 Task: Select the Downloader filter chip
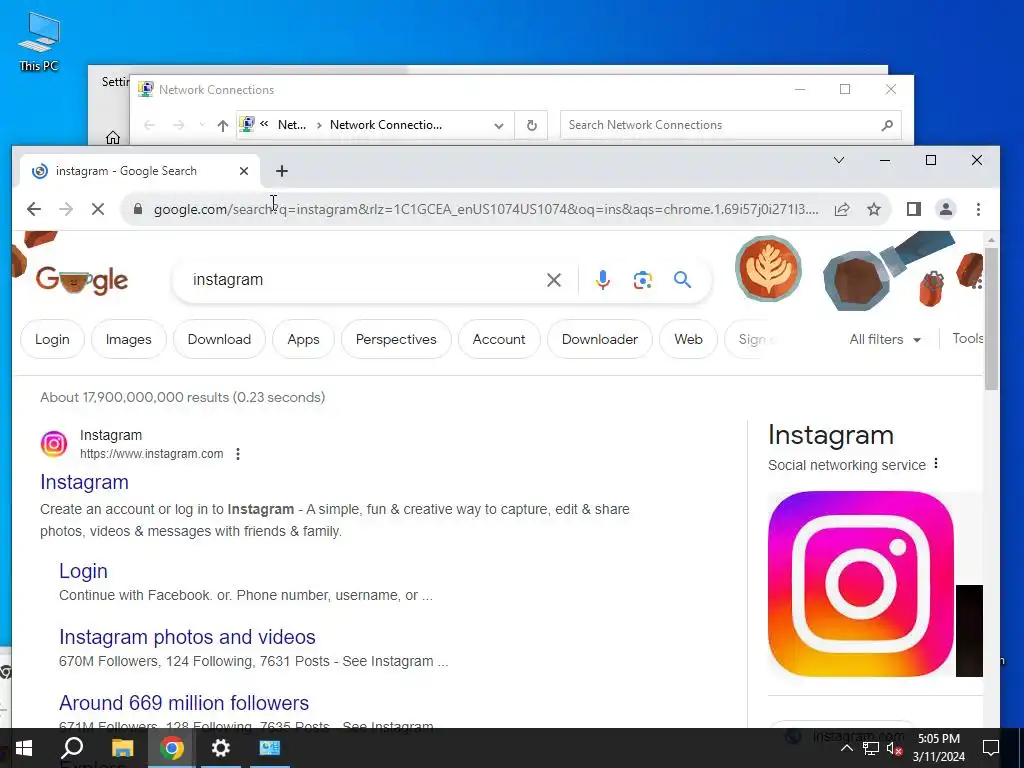click(600, 340)
